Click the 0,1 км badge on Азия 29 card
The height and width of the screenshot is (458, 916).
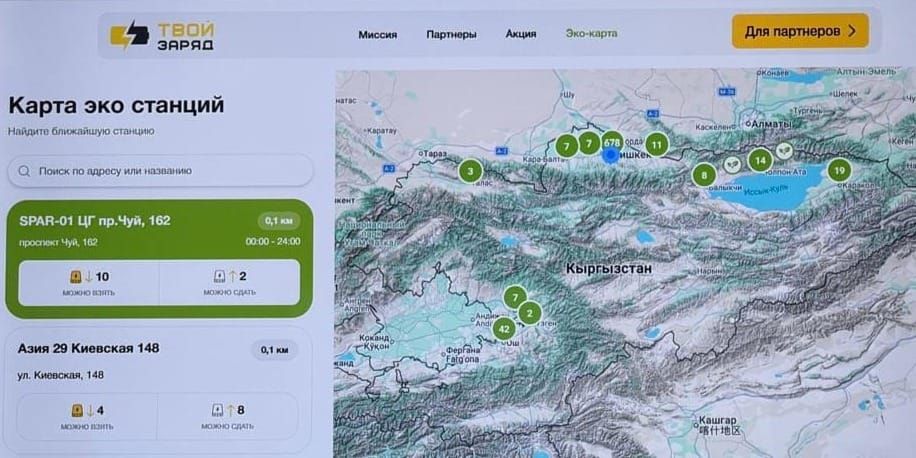click(275, 350)
